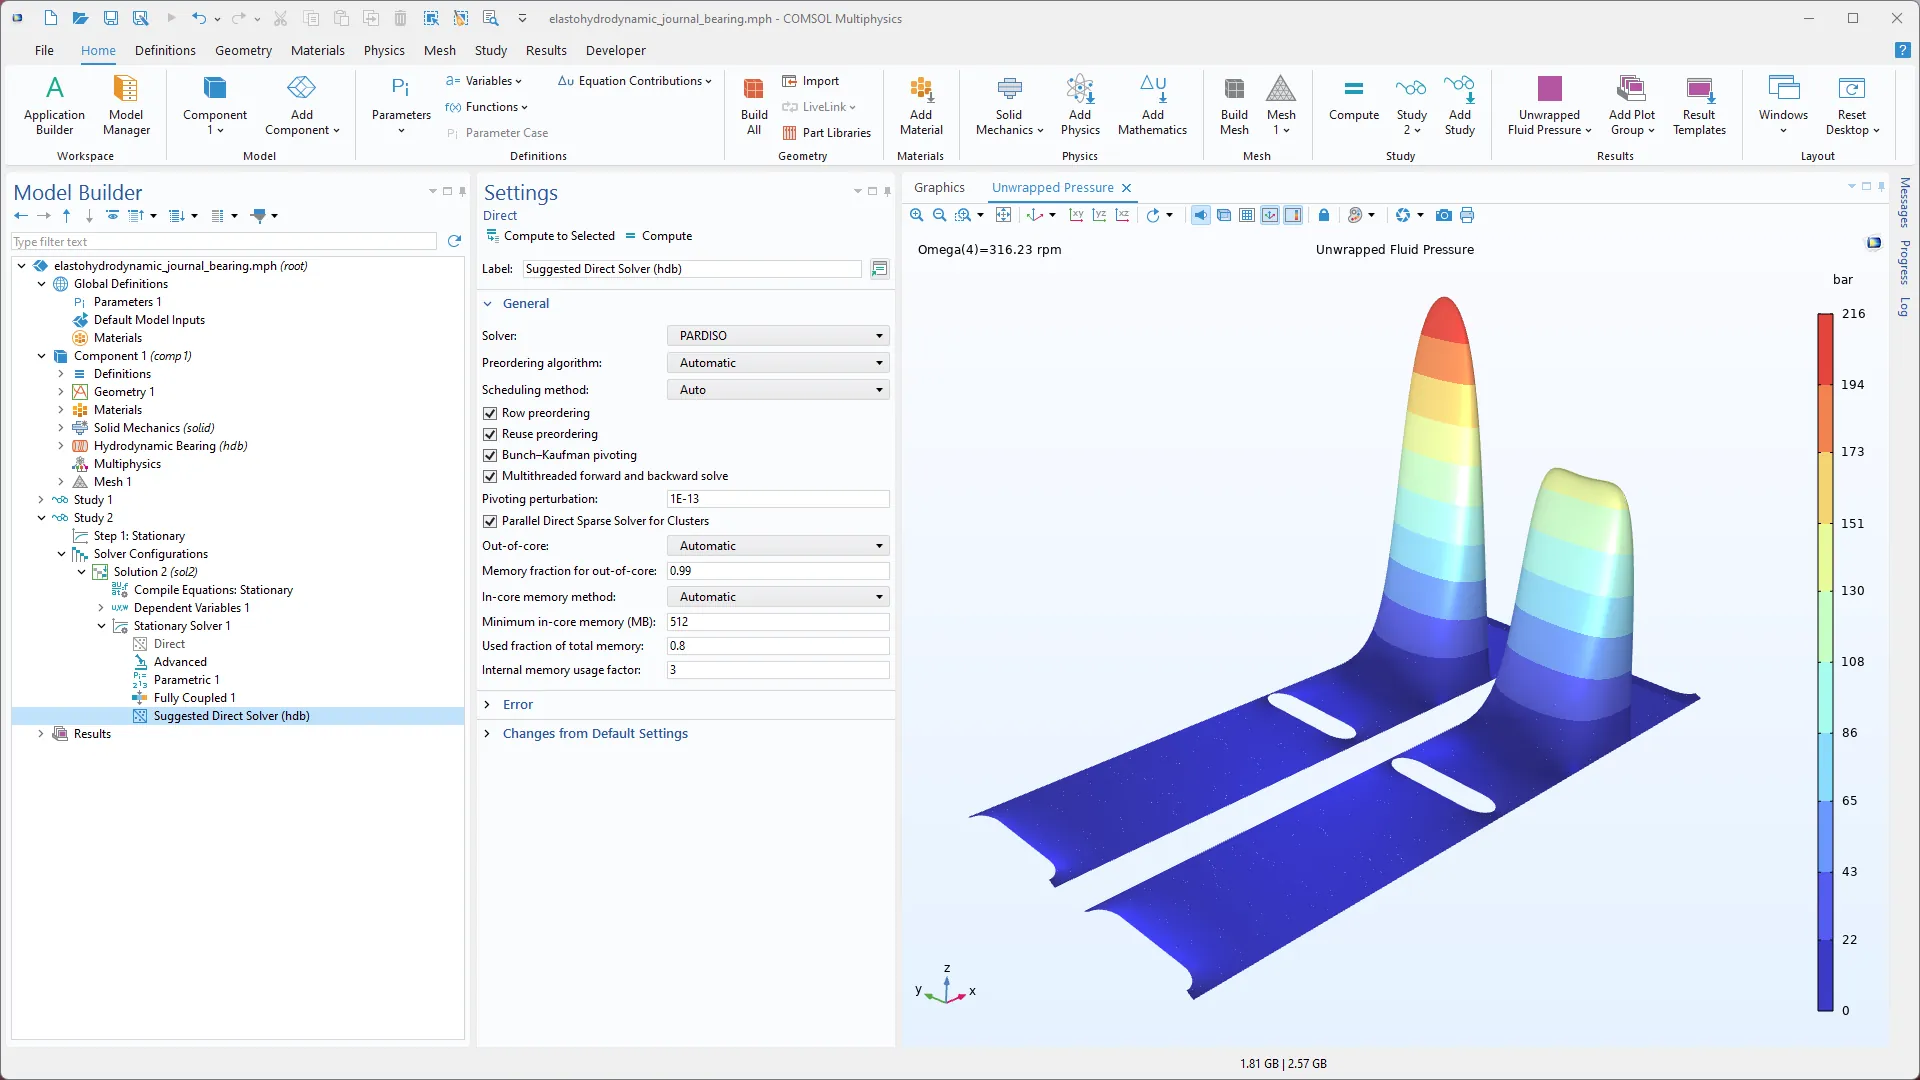Click the Pivoting perturbation input field
Image resolution: width=1920 pixels, height=1080 pixels.
point(777,499)
